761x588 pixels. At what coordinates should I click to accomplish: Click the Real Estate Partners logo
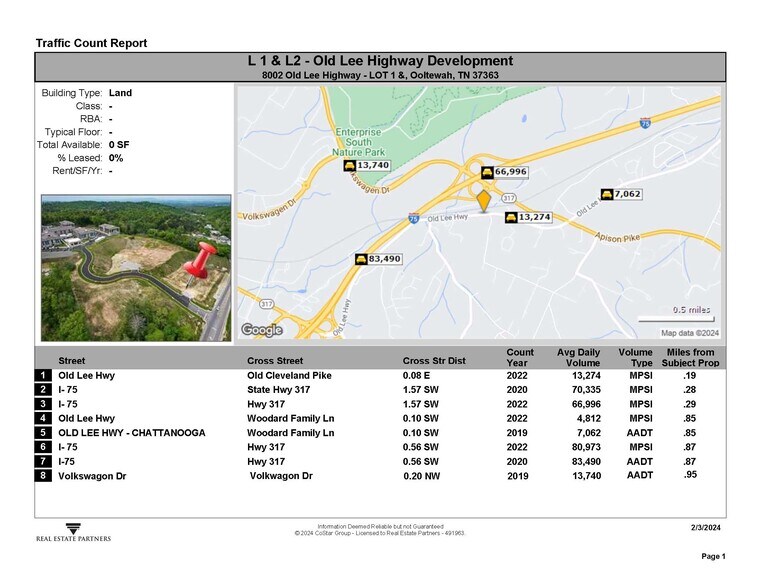(x=73, y=533)
